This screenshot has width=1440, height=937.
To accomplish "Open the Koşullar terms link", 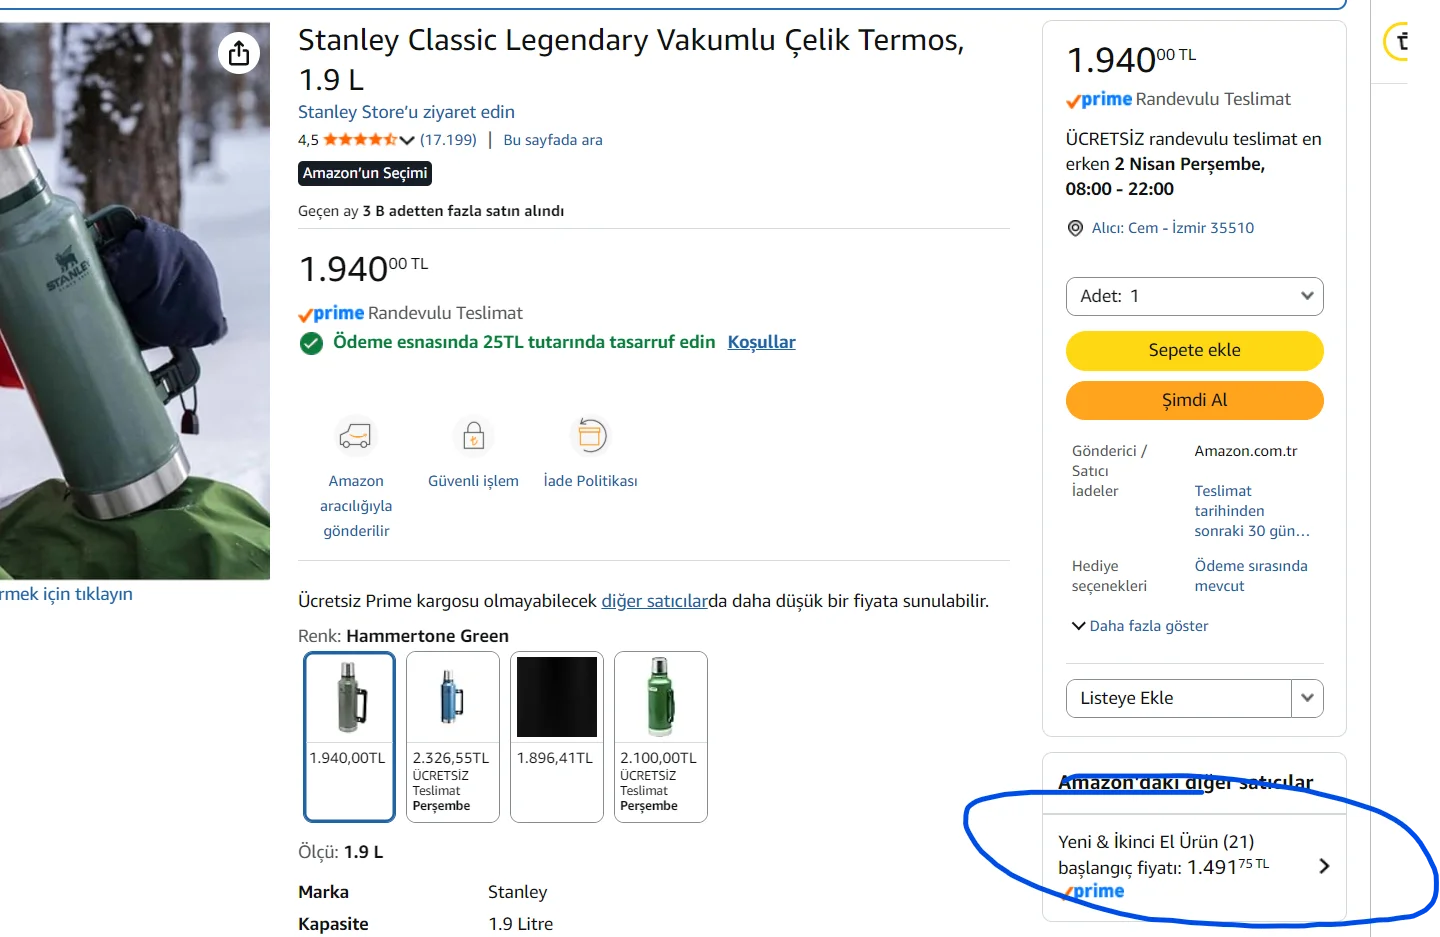I will 761,342.
